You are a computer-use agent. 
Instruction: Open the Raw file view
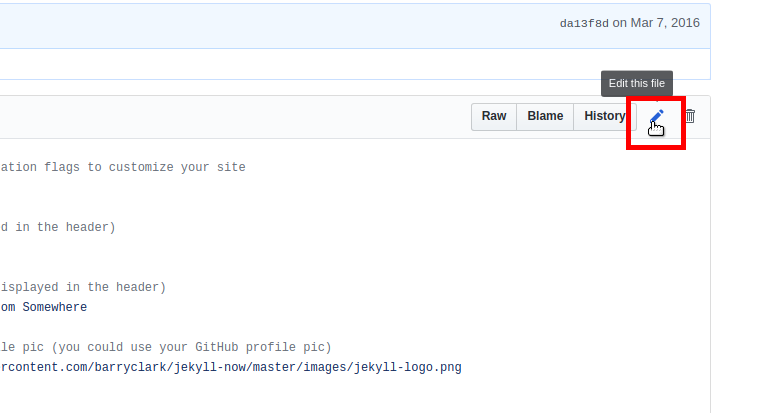coord(494,116)
